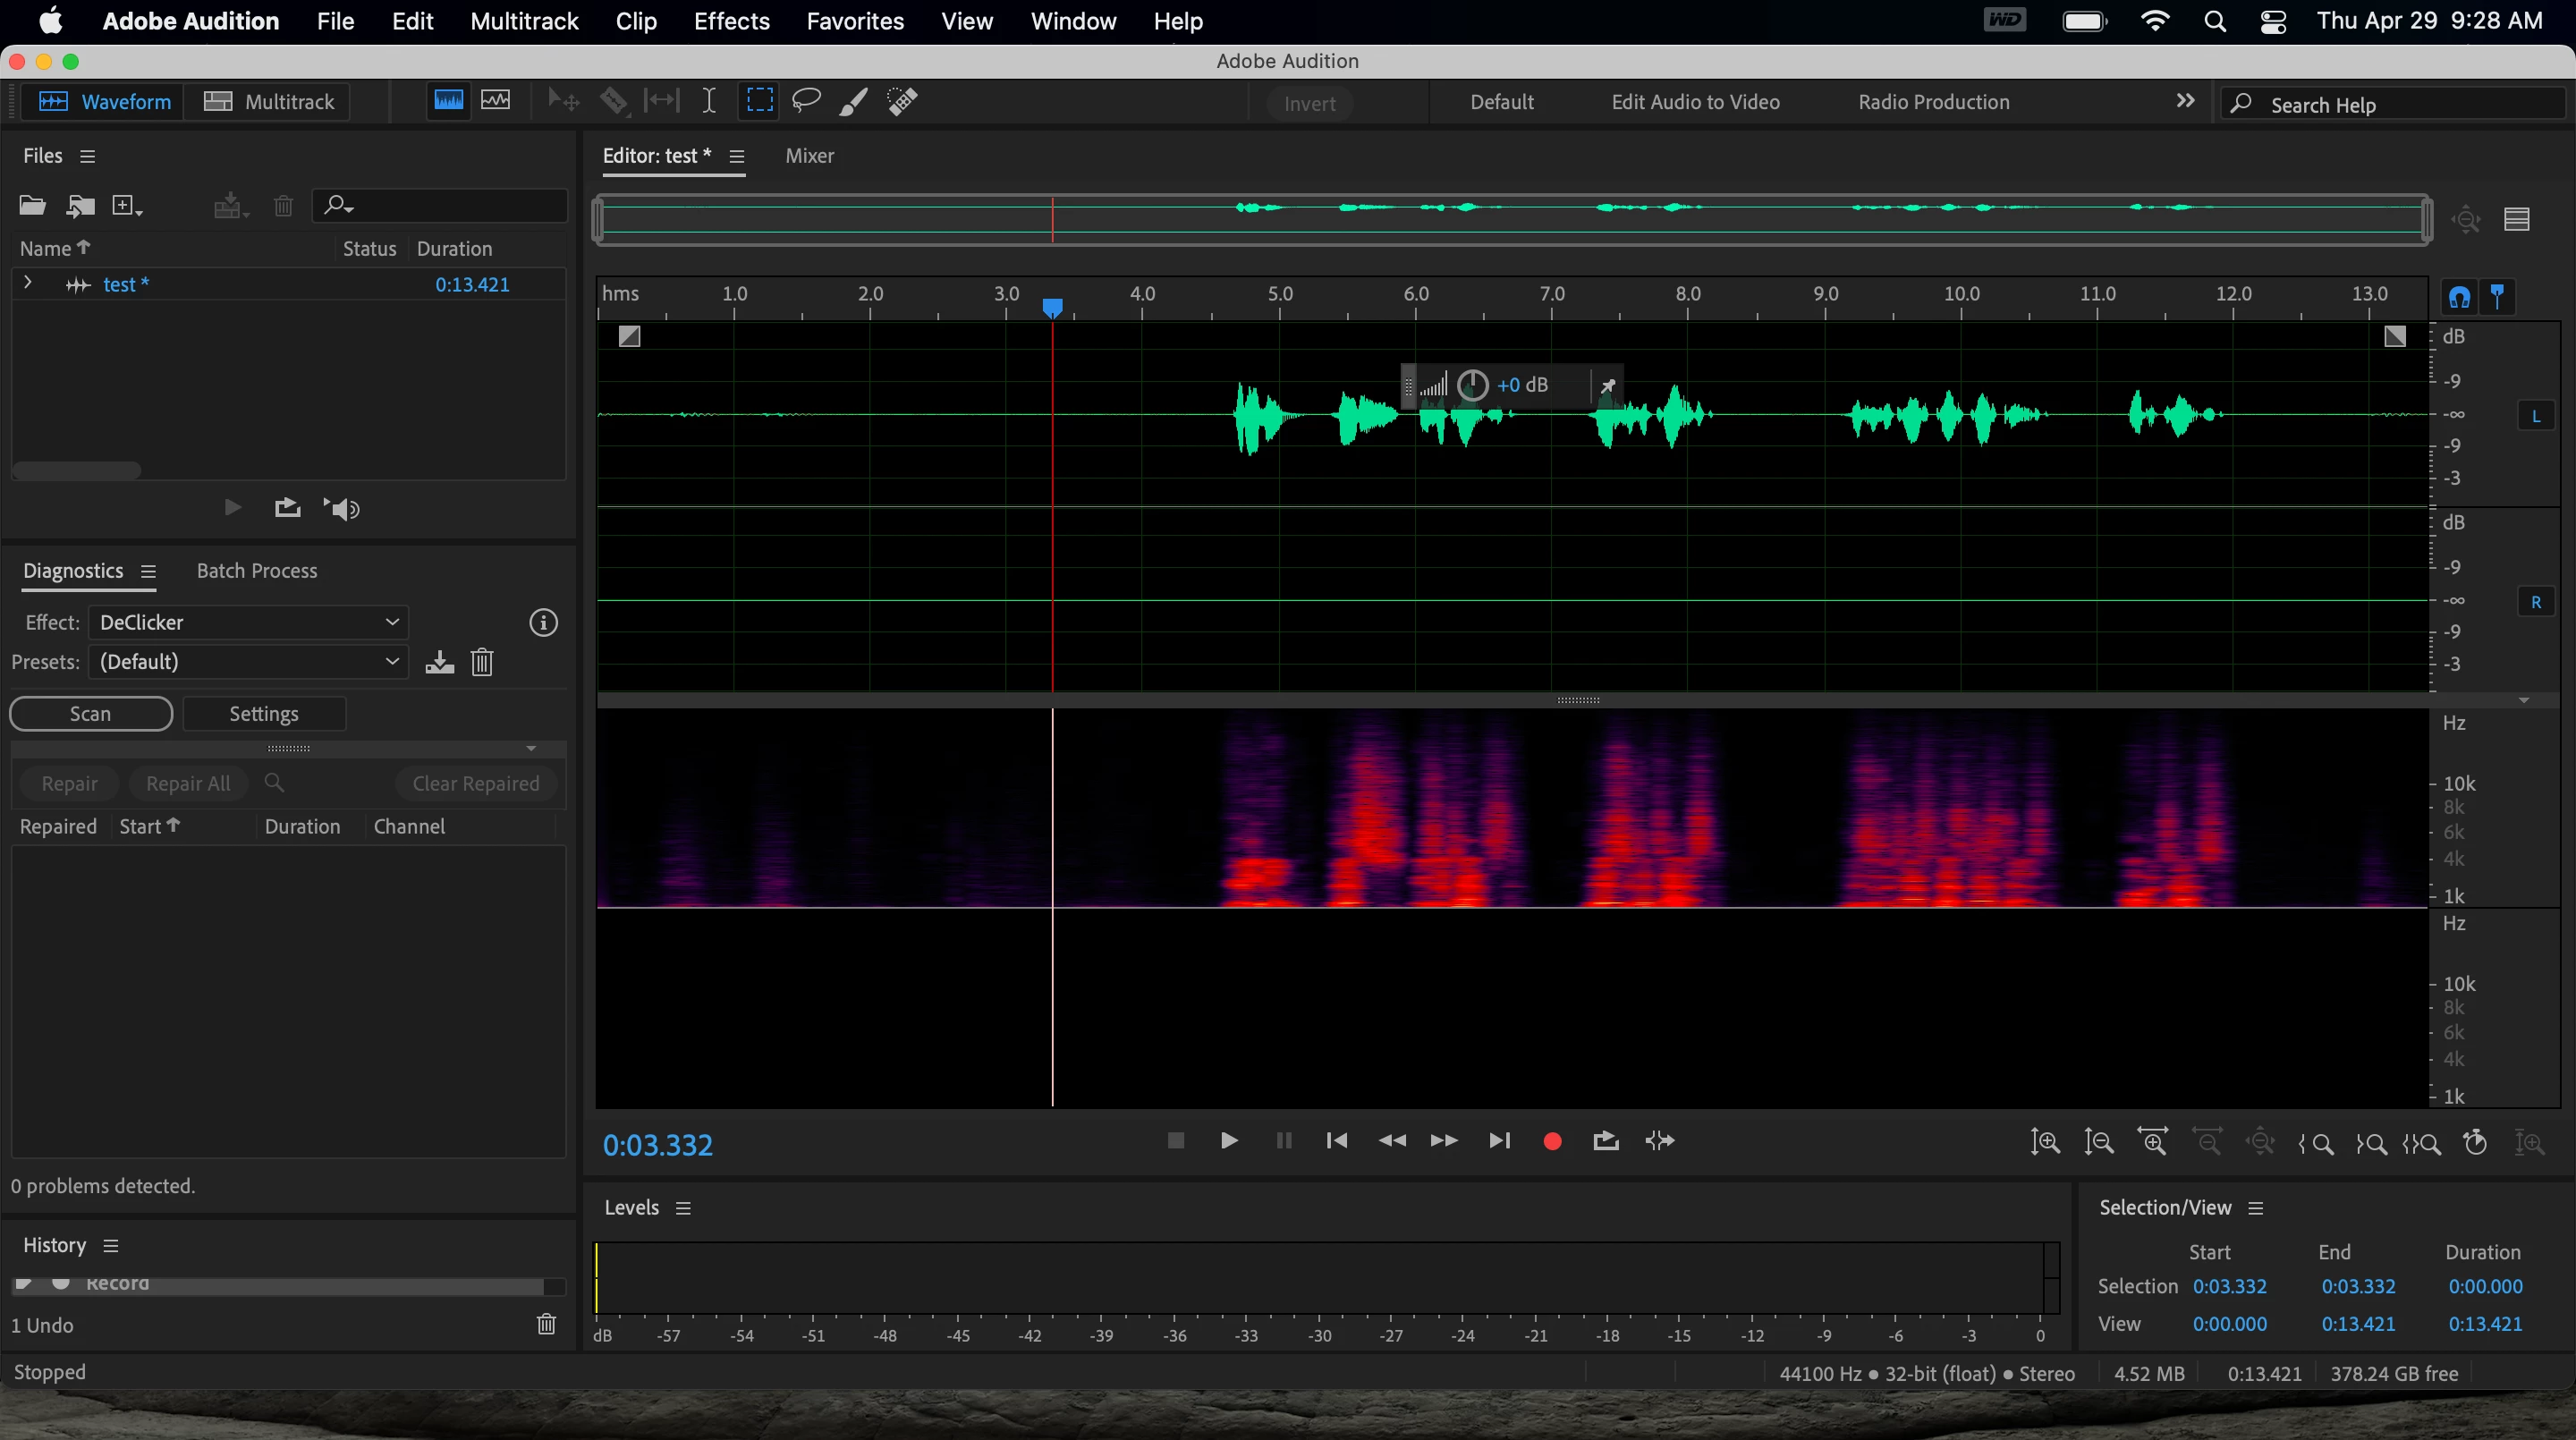Open the Effect DeClicker dropdown
This screenshot has height=1440, width=2576.
pos(248,622)
